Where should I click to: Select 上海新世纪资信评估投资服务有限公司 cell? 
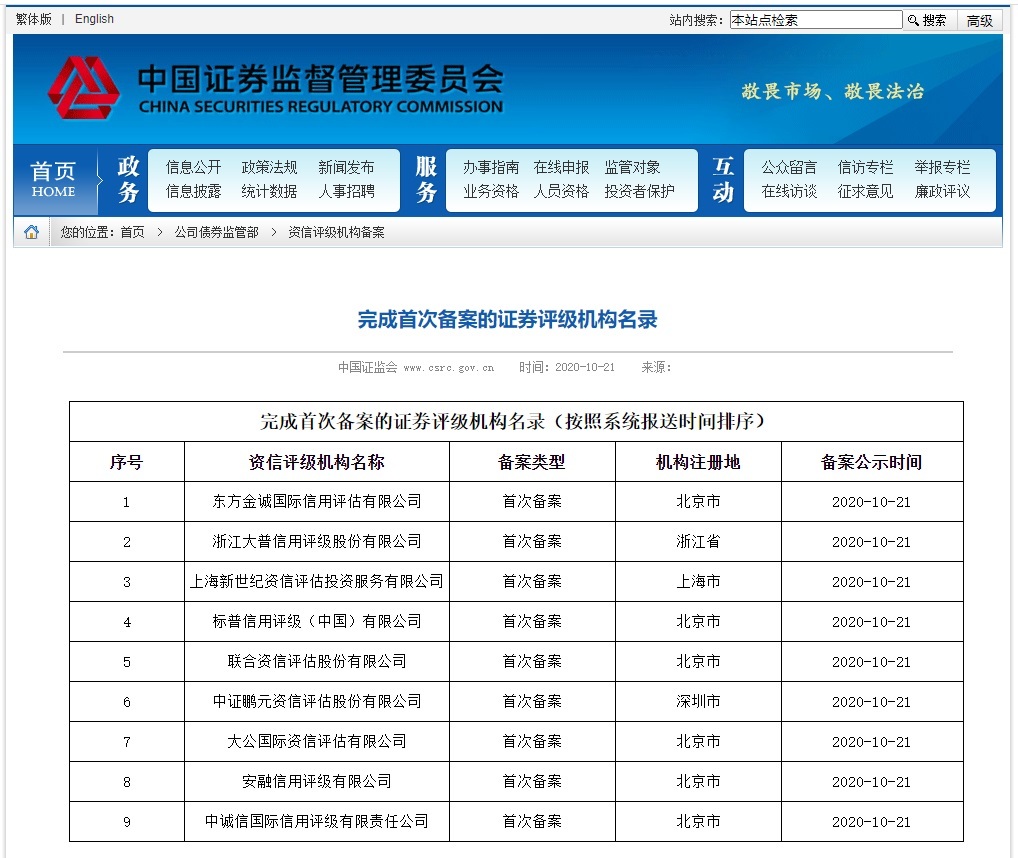[x=316, y=581]
